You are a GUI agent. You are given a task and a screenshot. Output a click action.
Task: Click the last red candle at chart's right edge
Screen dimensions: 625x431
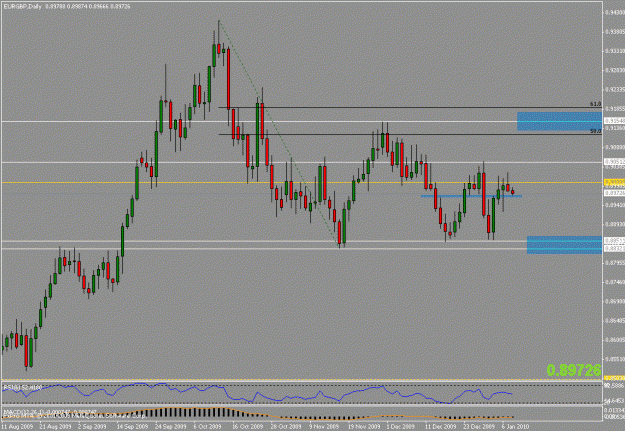coord(513,192)
